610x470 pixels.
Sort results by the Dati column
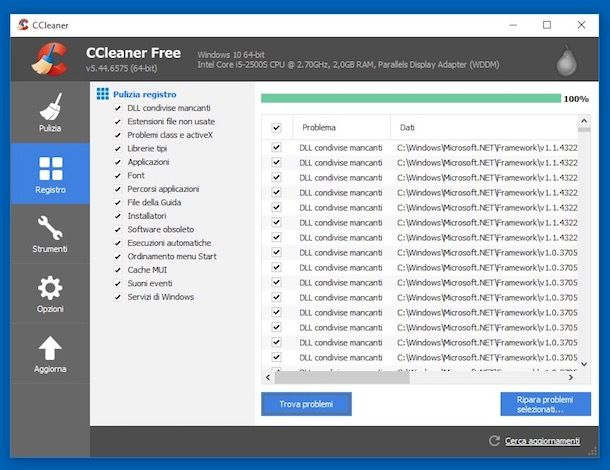[484, 127]
